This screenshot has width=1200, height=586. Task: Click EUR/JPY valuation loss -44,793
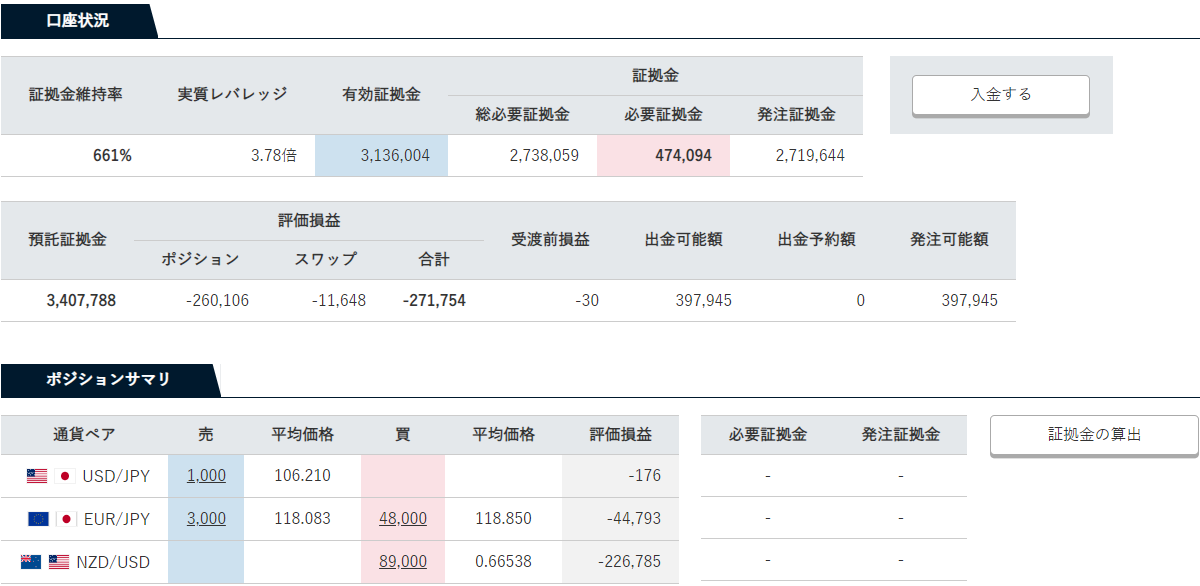(634, 519)
